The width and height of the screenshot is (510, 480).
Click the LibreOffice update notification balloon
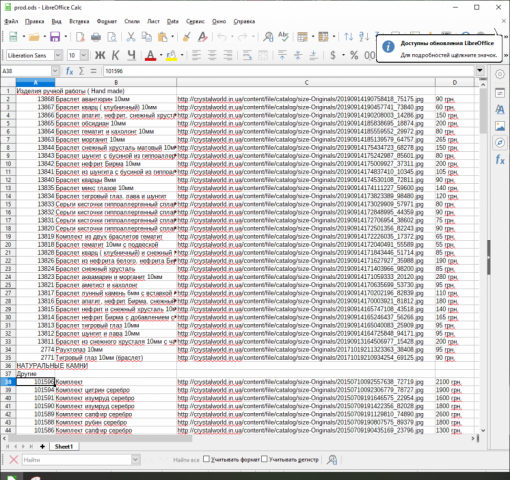[439, 48]
